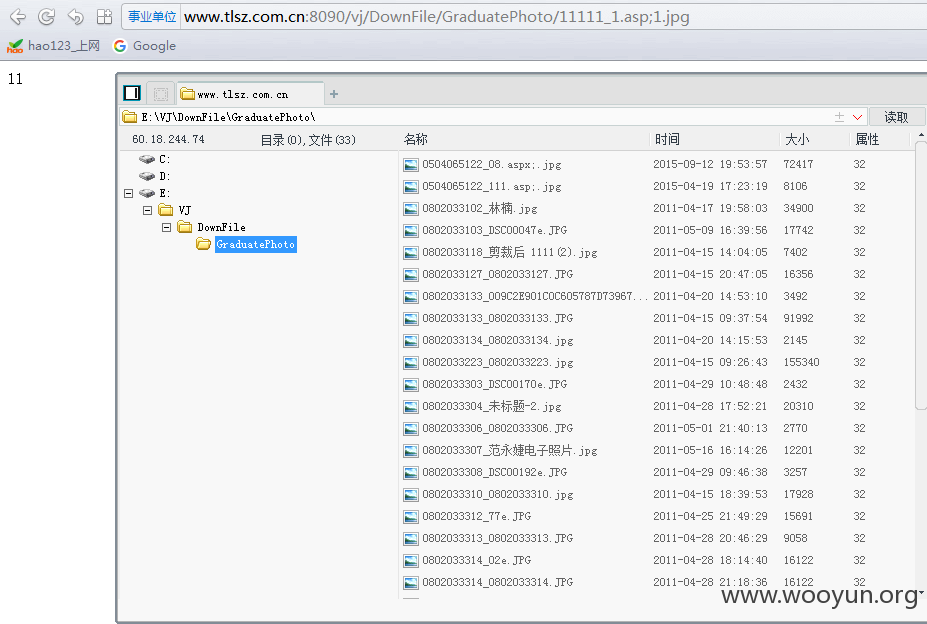Click the 读取 button
The image size is (927, 624).
point(896,117)
